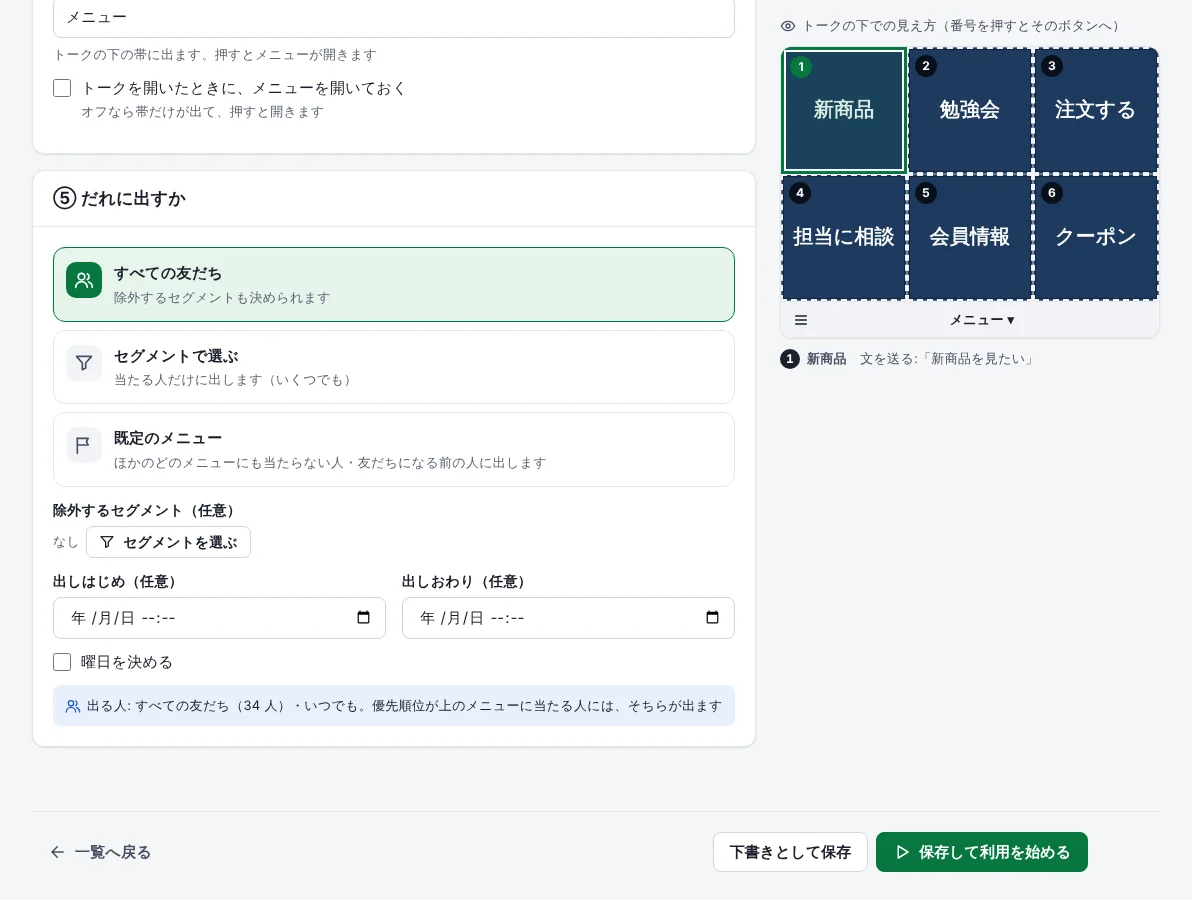This screenshot has width=1192, height=900.
Task: Select the クーポン preview tile
Action: click(x=1095, y=237)
